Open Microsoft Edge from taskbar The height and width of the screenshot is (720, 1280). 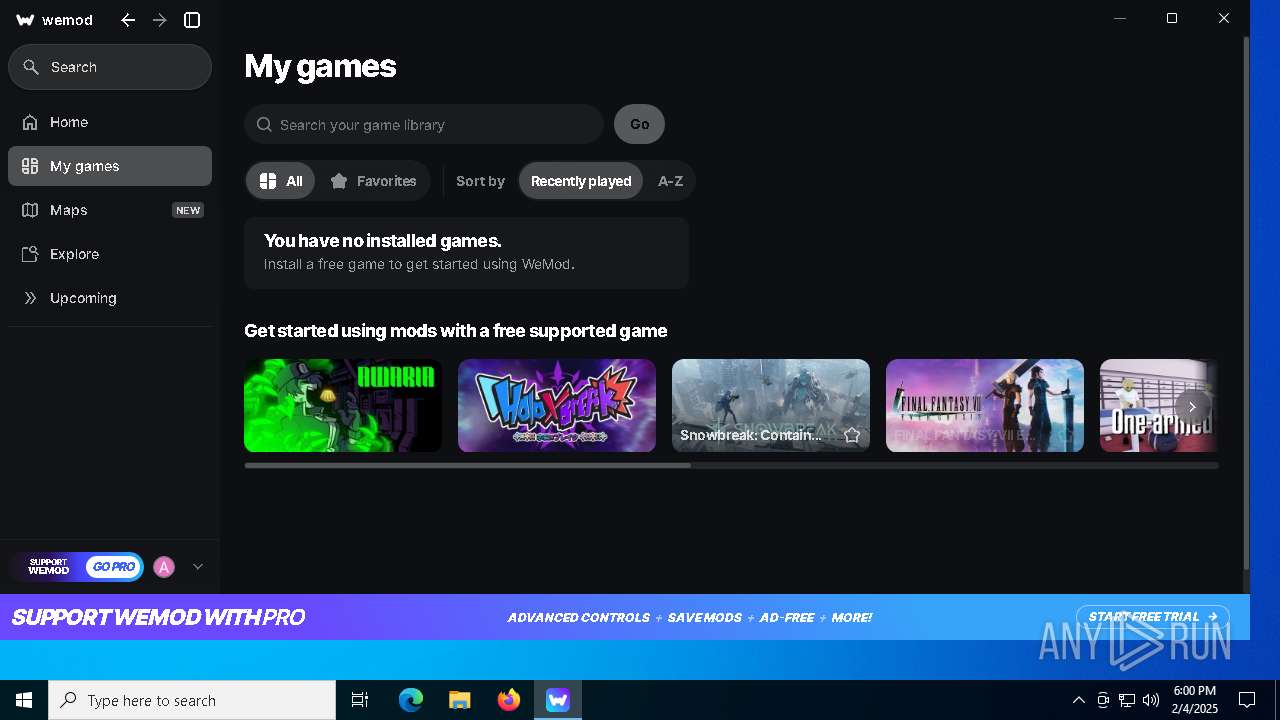pos(411,700)
